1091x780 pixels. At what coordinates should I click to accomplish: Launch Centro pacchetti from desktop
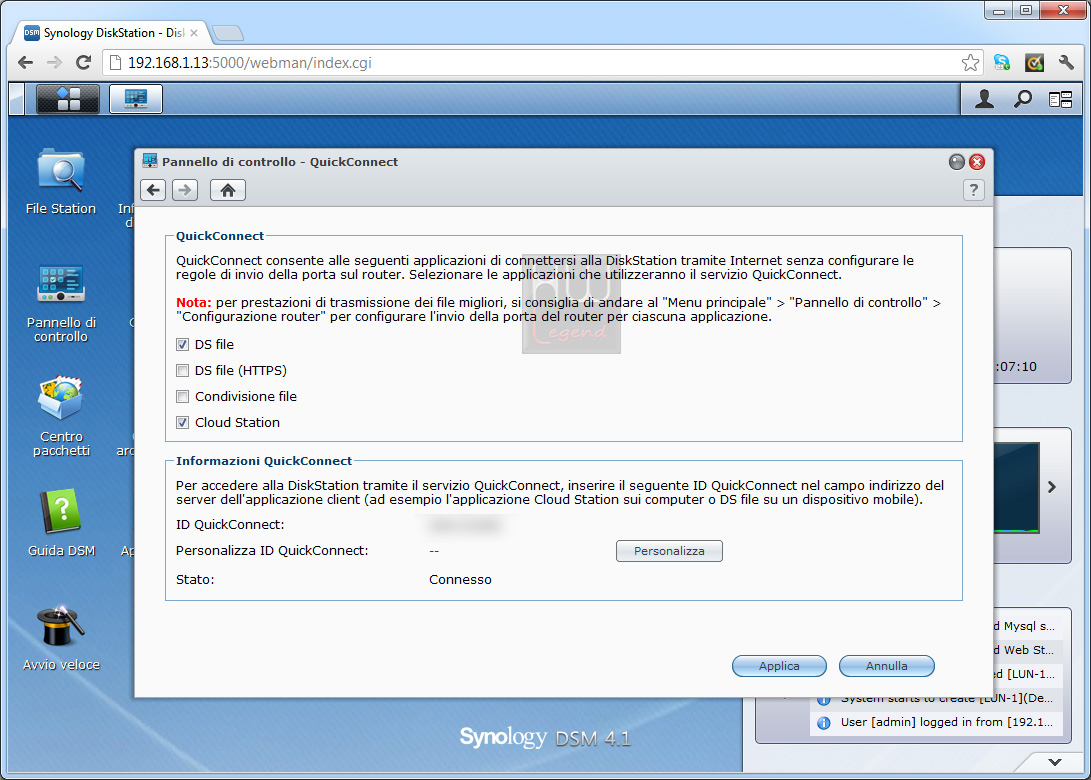(x=61, y=416)
